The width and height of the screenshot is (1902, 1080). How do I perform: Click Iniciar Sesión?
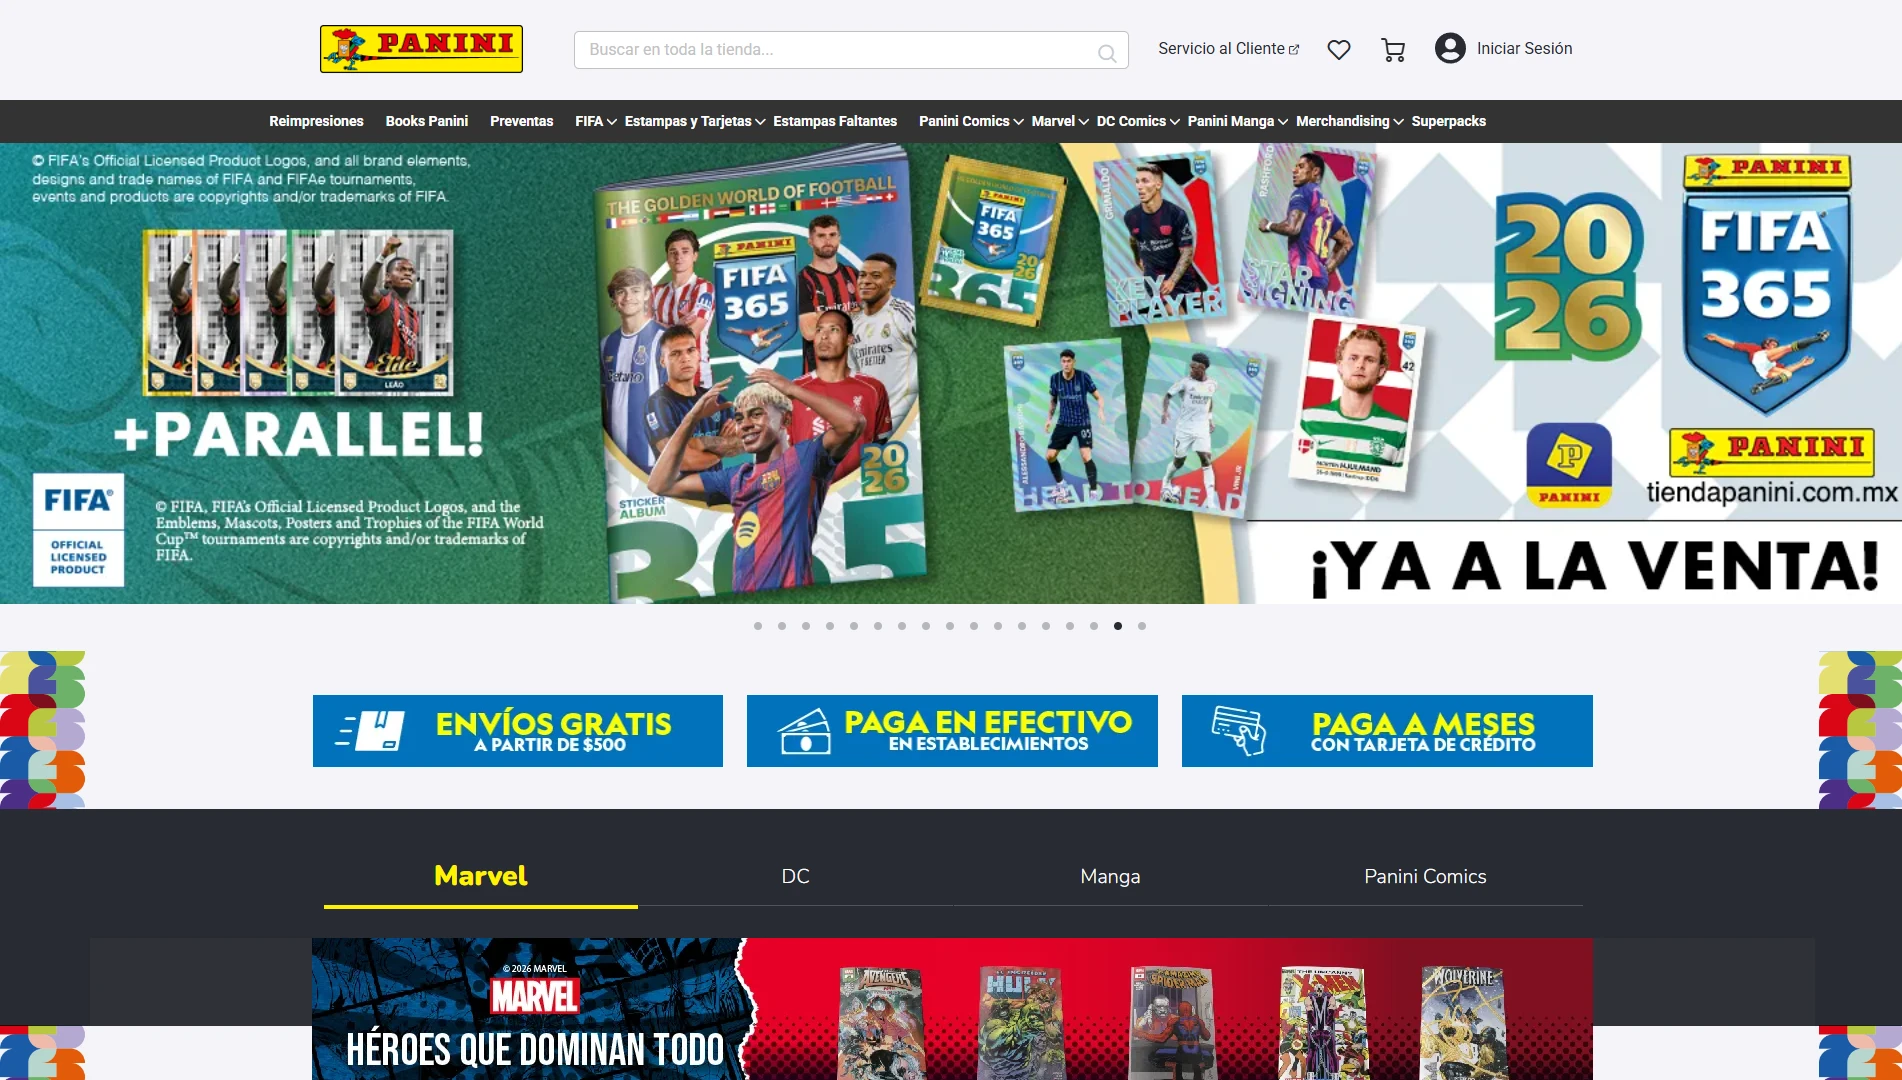(x=1524, y=48)
